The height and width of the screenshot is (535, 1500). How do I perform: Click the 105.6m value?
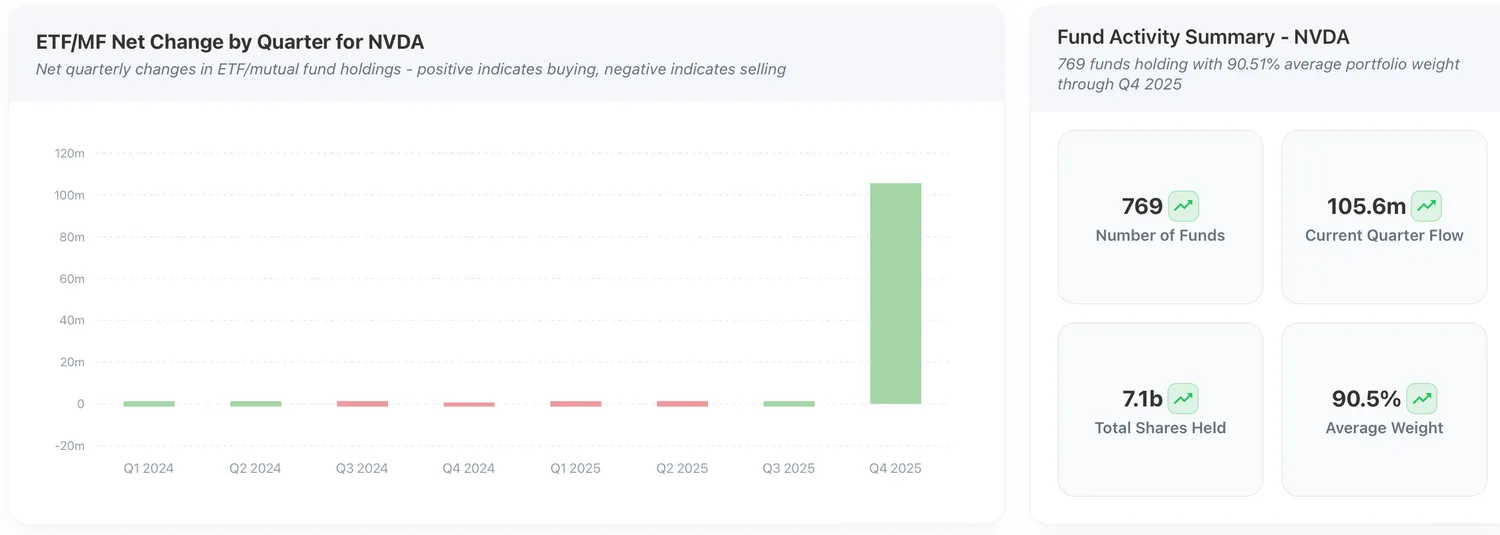pyautogui.click(x=1366, y=207)
